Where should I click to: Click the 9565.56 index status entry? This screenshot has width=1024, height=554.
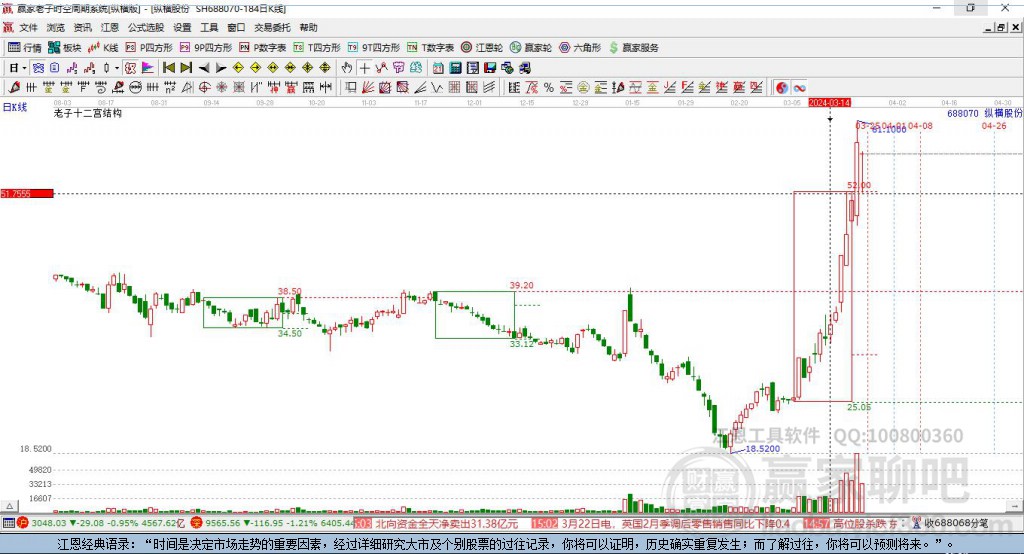coord(272,523)
